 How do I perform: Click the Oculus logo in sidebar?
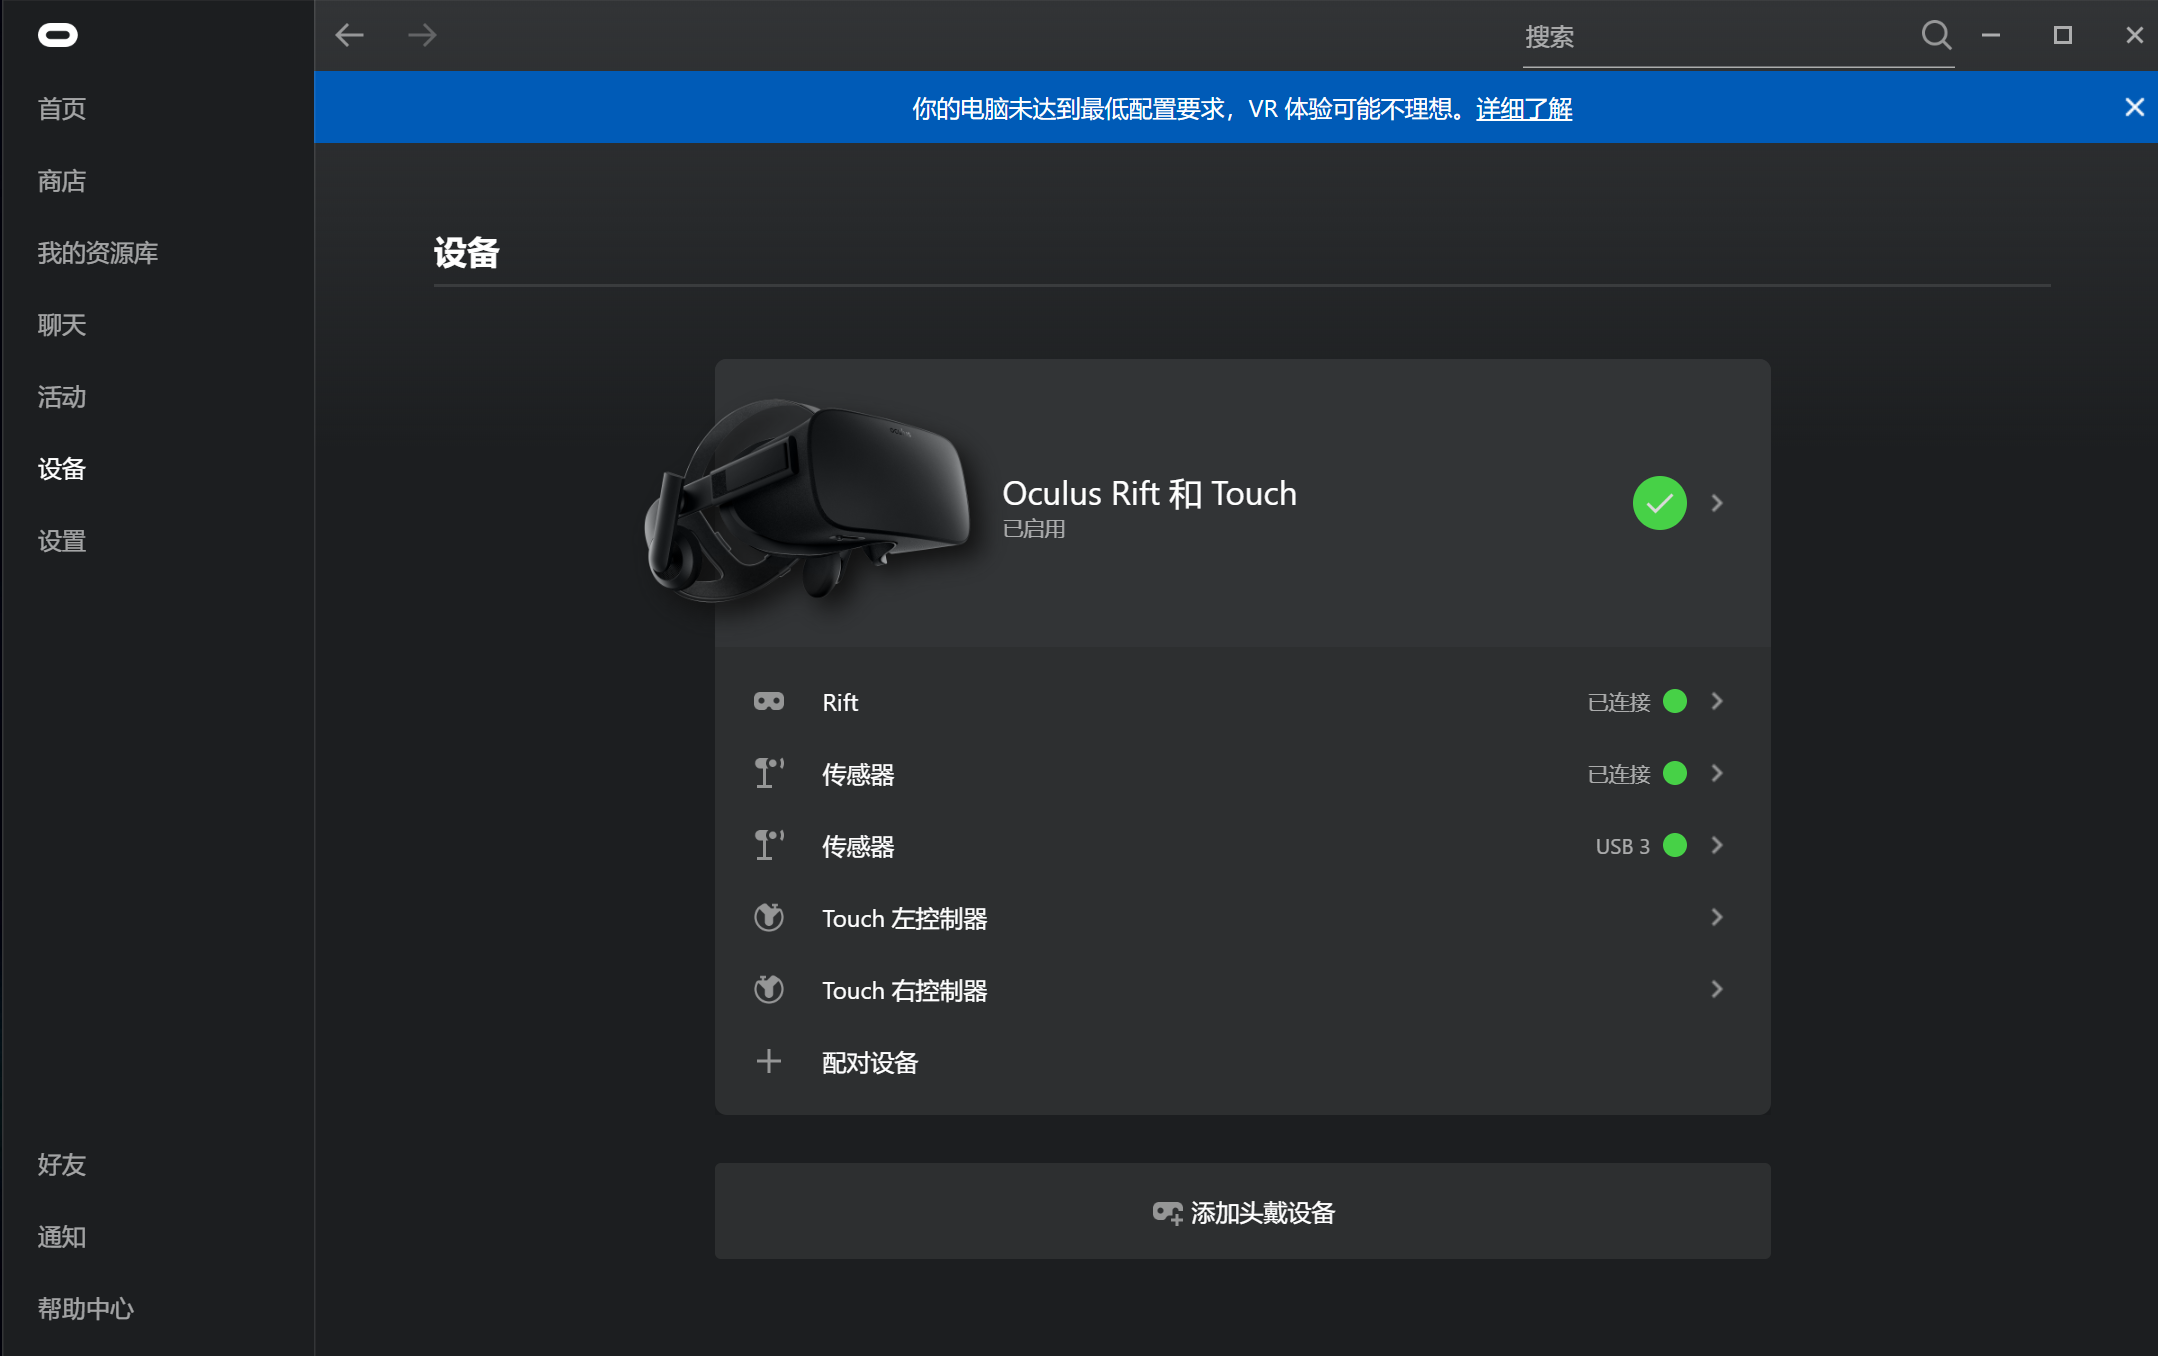60,34
